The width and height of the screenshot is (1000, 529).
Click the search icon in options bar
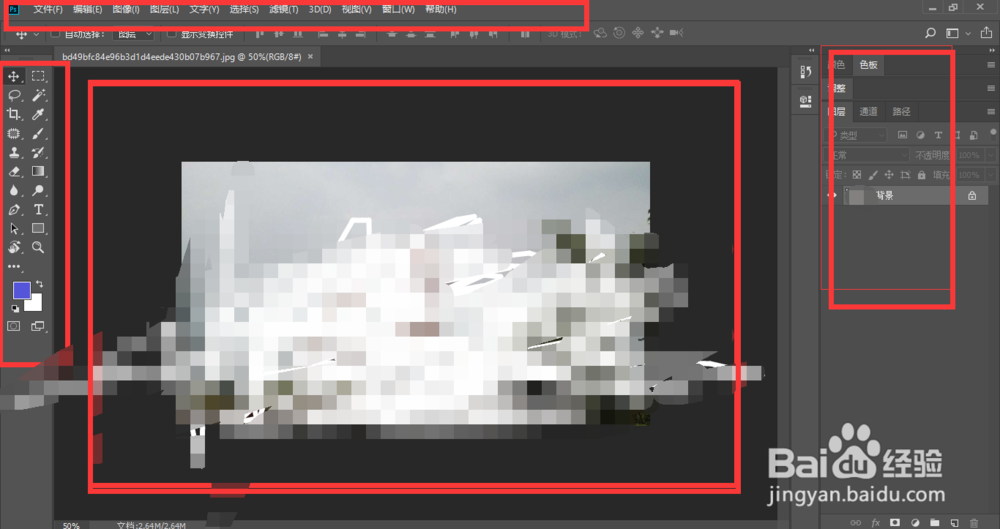pos(930,33)
